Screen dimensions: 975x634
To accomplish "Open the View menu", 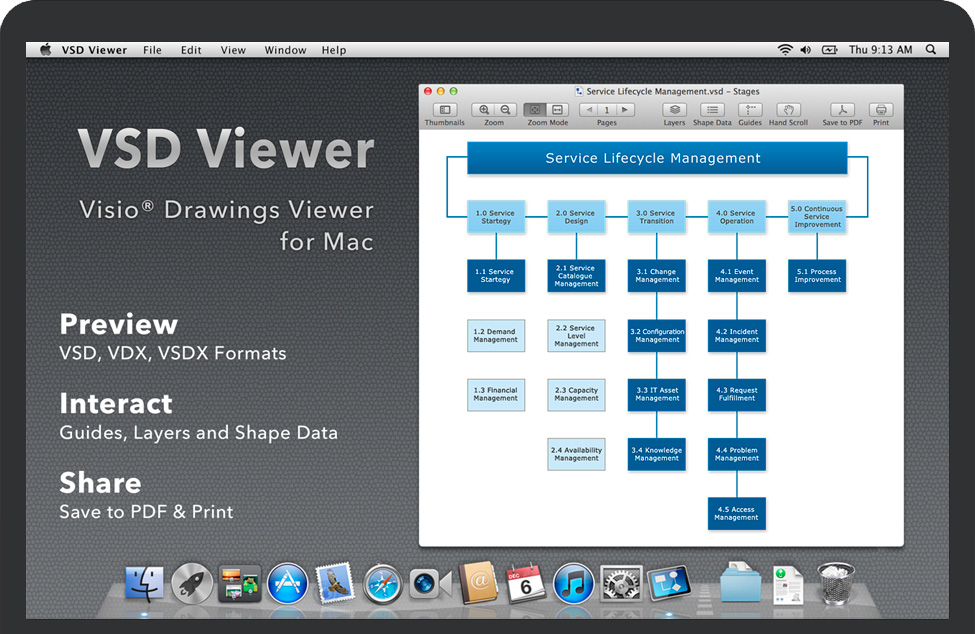I will click(233, 50).
